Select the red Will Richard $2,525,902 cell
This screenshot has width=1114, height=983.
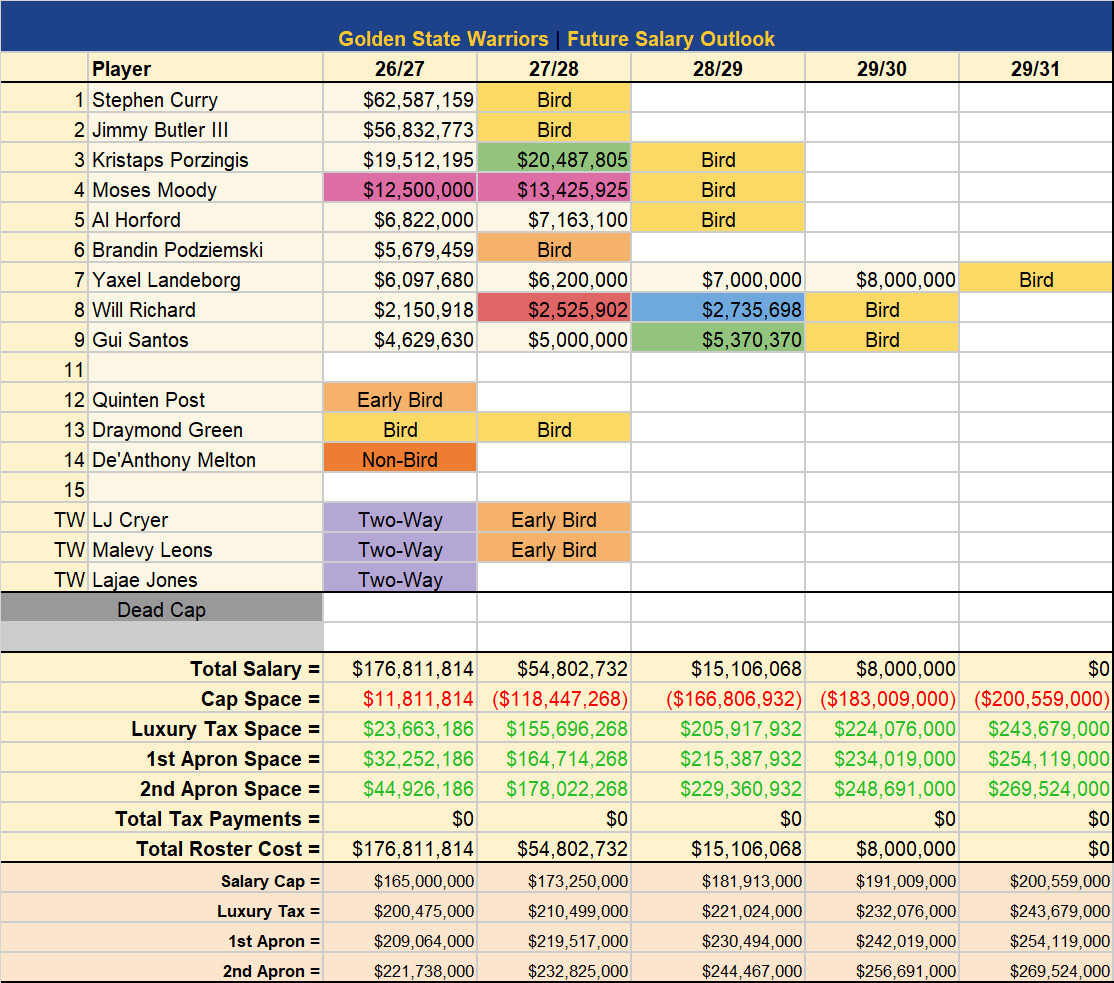[553, 309]
